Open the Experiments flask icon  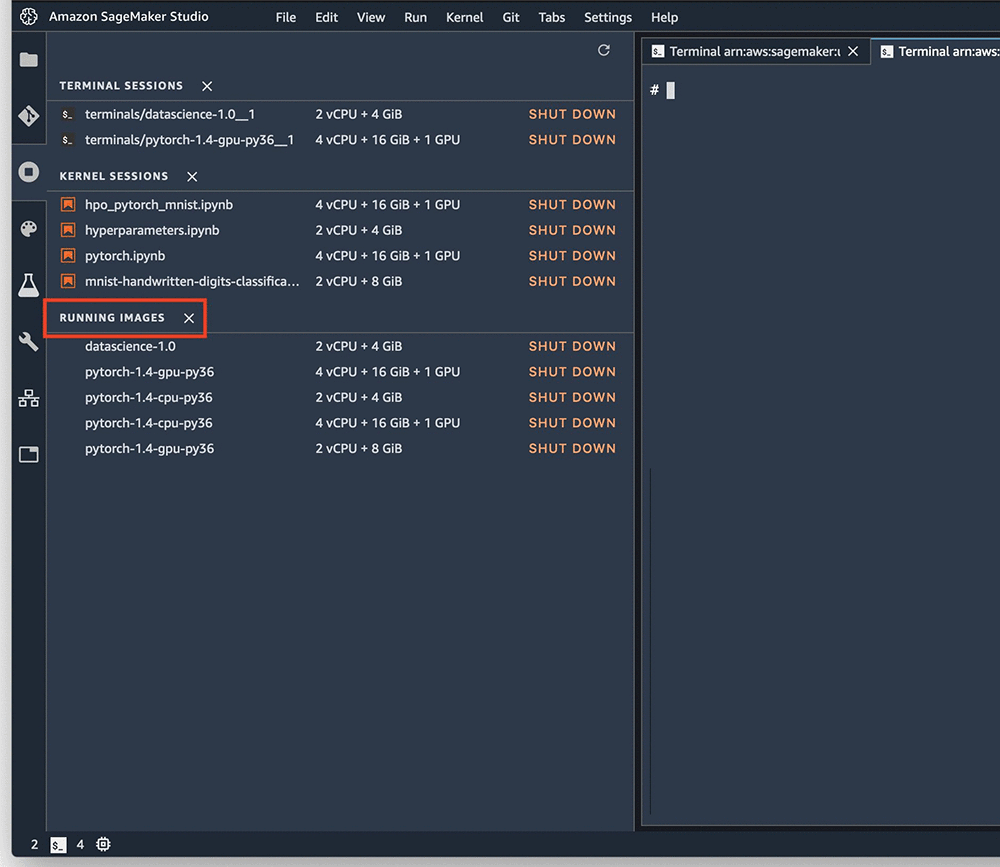pyautogui.click(x=29, y=285)
